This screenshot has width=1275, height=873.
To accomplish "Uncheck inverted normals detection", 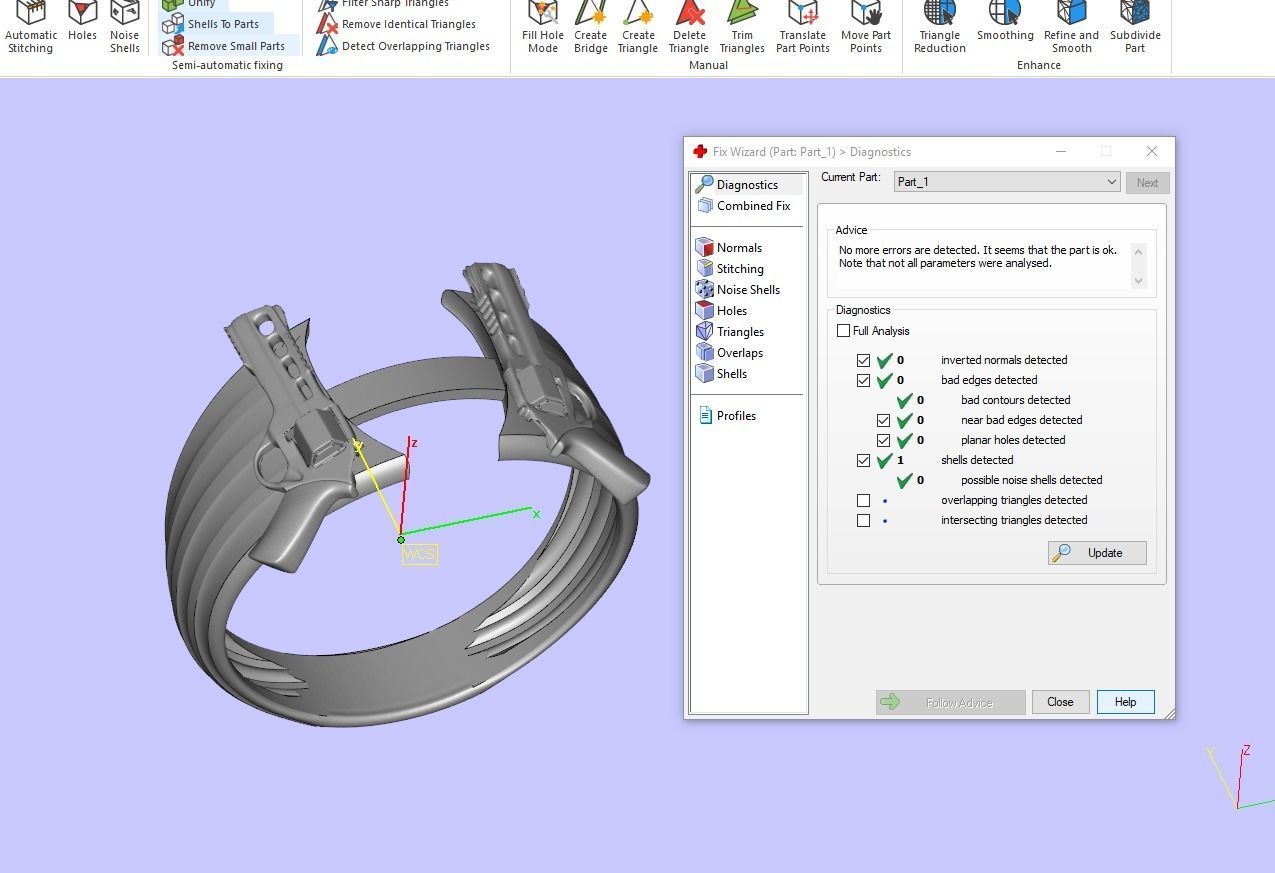I will tap(863, 360).
